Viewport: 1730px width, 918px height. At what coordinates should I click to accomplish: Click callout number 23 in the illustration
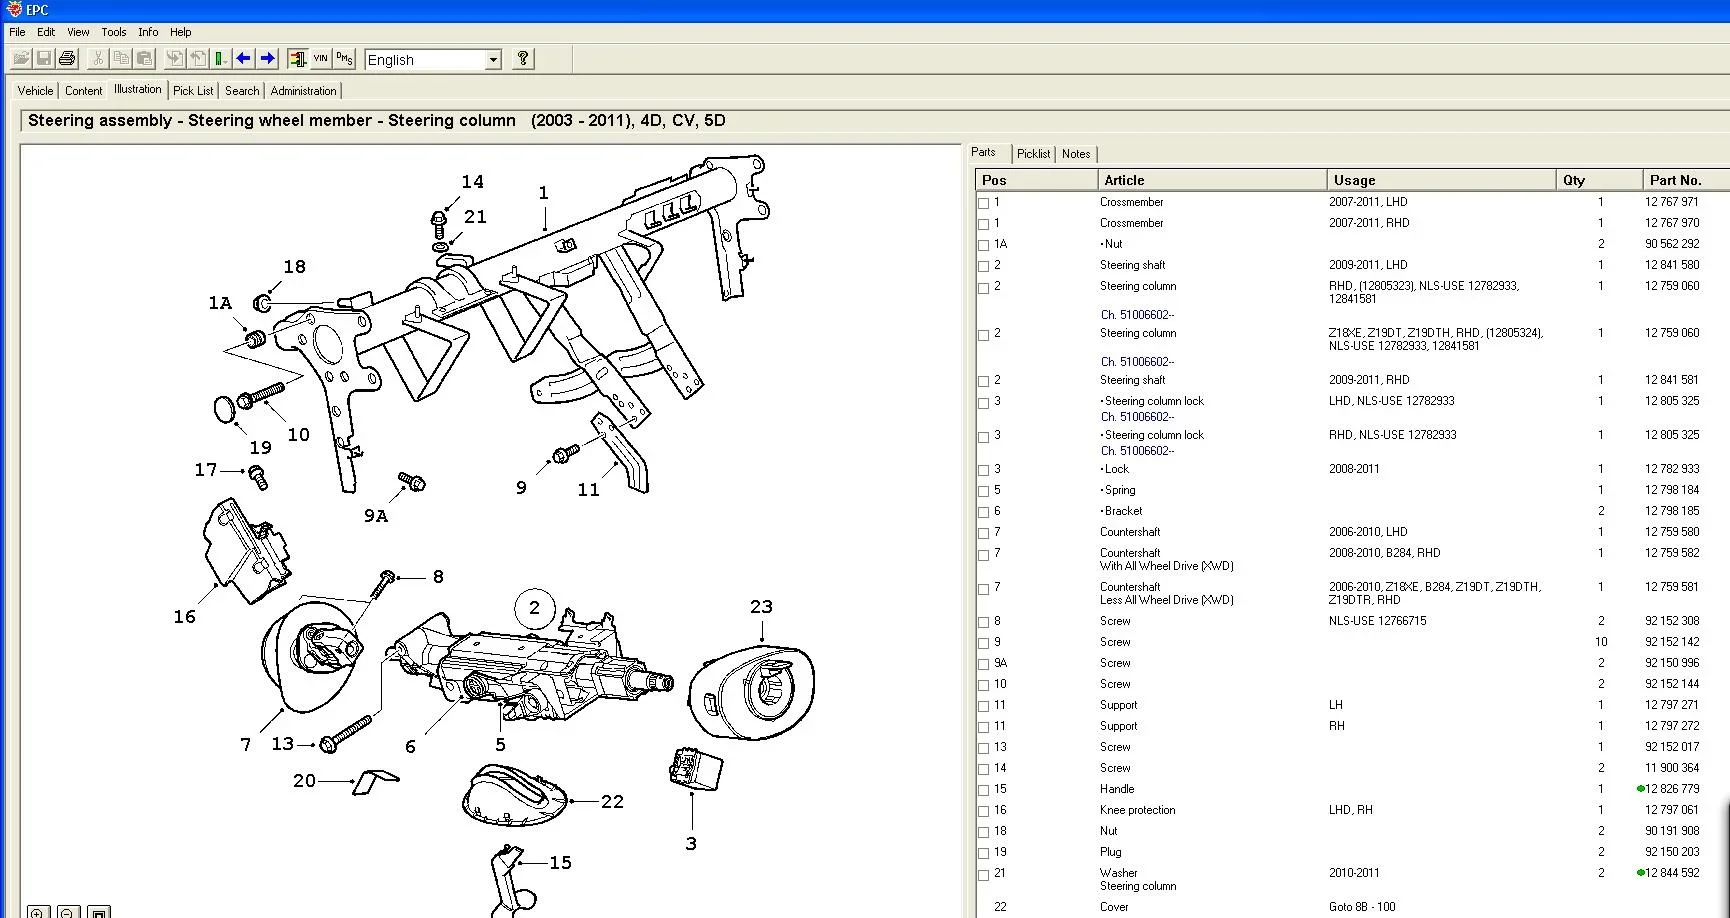761,607
